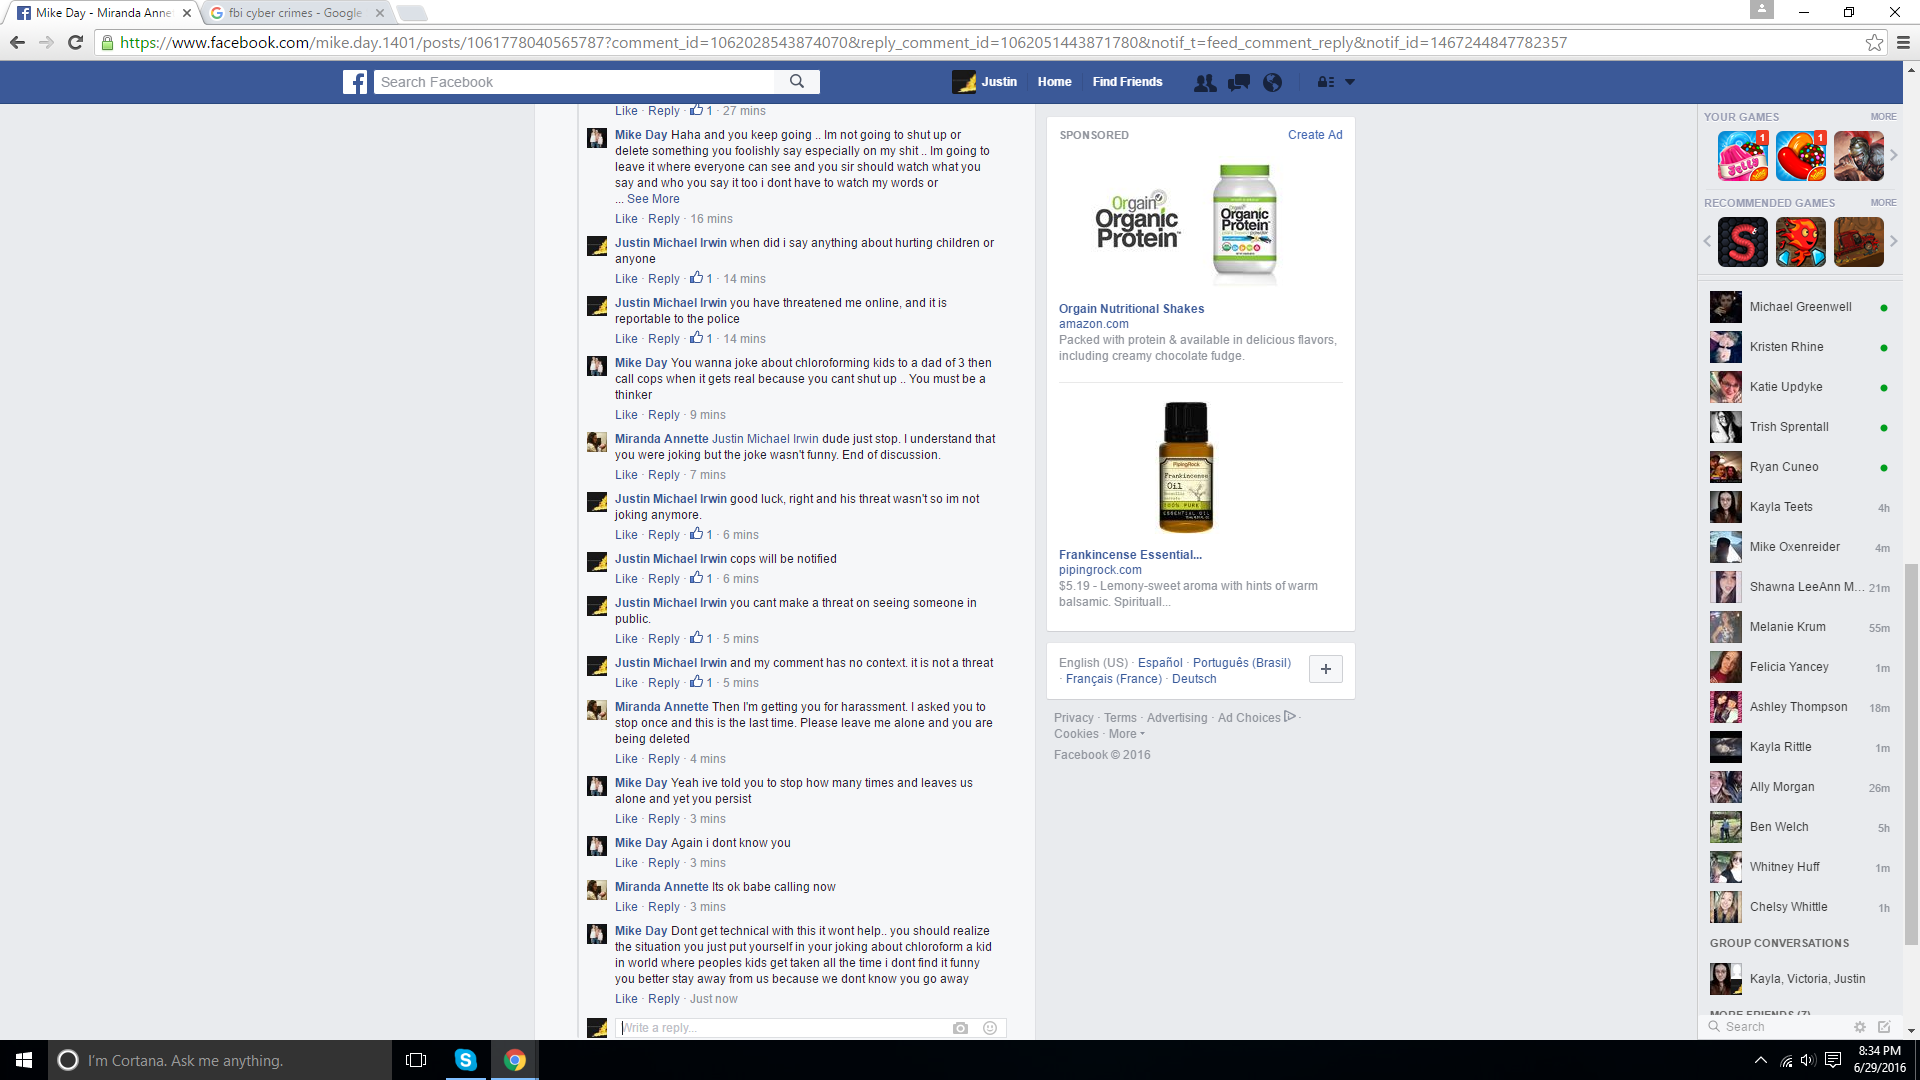
Task: Open chat with Trish Sprentall
Action: [x=1800, y=427]
